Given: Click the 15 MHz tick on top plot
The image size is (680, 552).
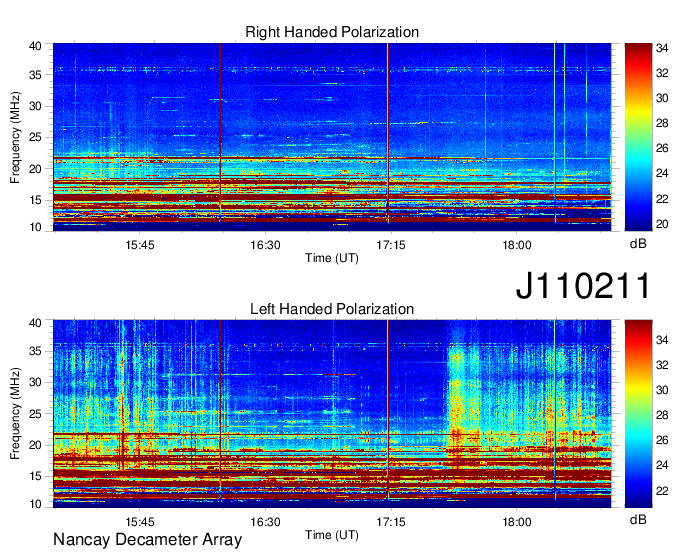Looking at the screenshot, I should click(36, 200).
